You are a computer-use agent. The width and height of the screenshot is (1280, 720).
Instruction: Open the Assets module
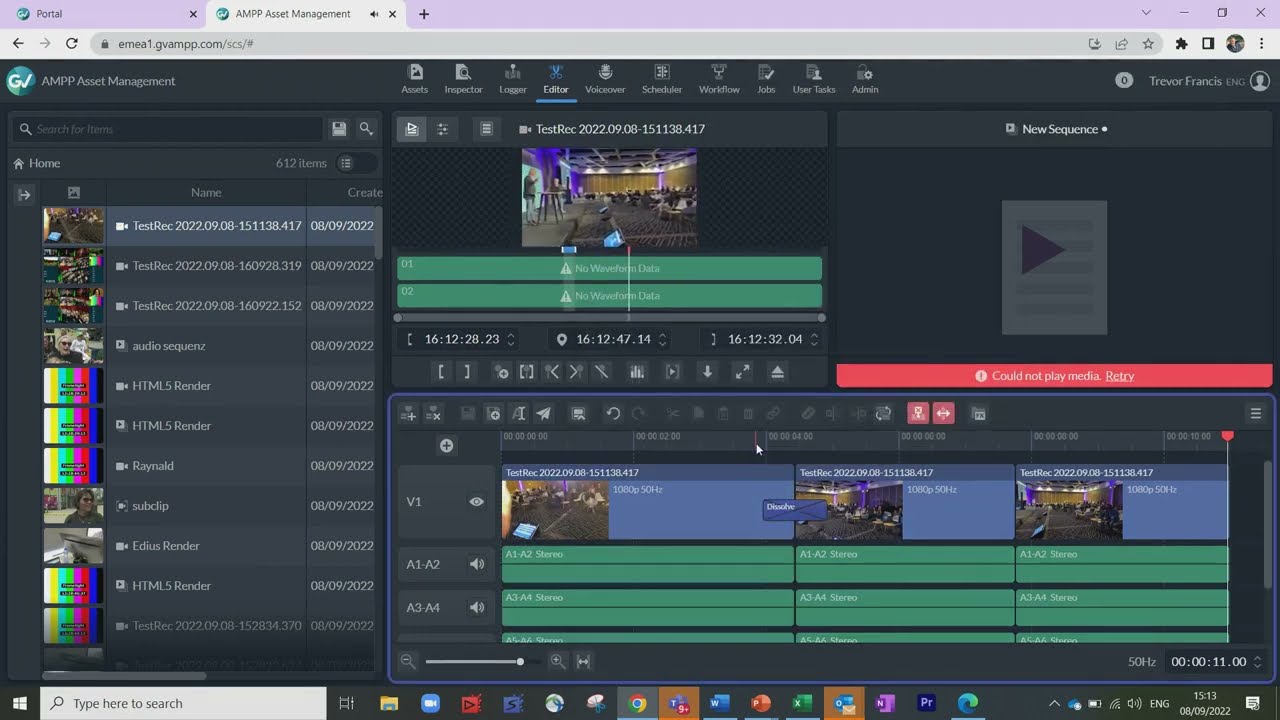click(x=415, y=79)
